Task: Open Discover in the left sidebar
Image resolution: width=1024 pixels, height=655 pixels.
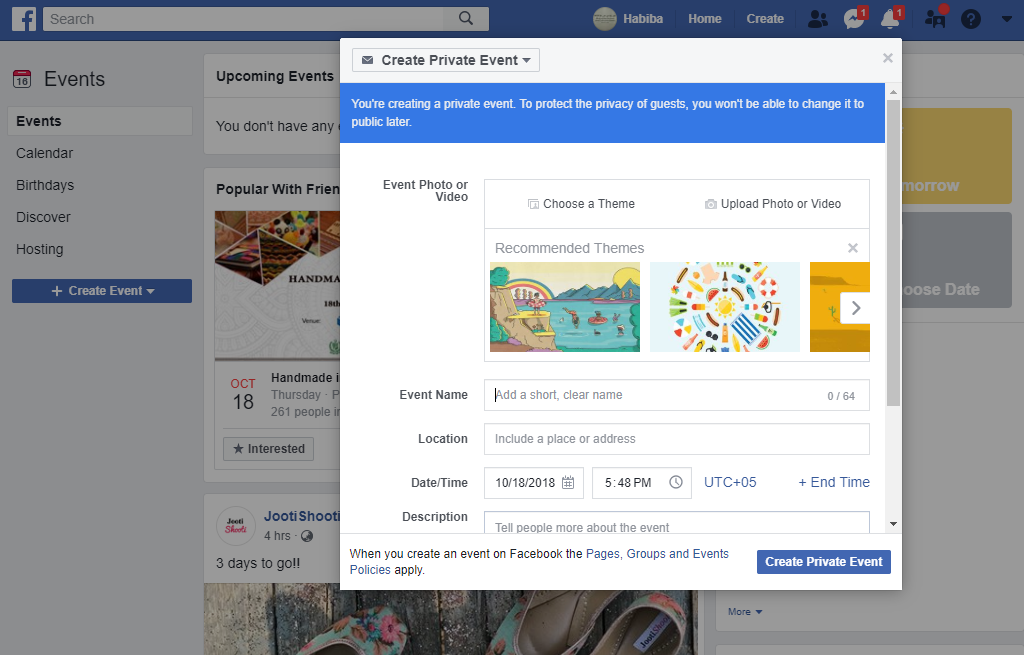Action: point(43,217)
